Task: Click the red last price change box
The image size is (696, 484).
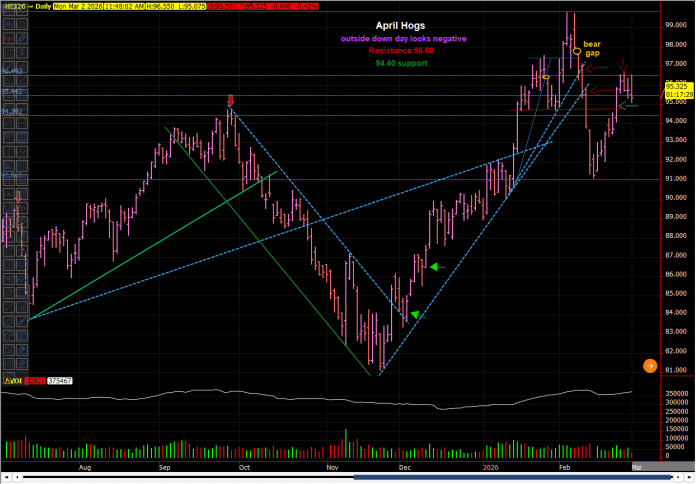Action: pos(301,6)
